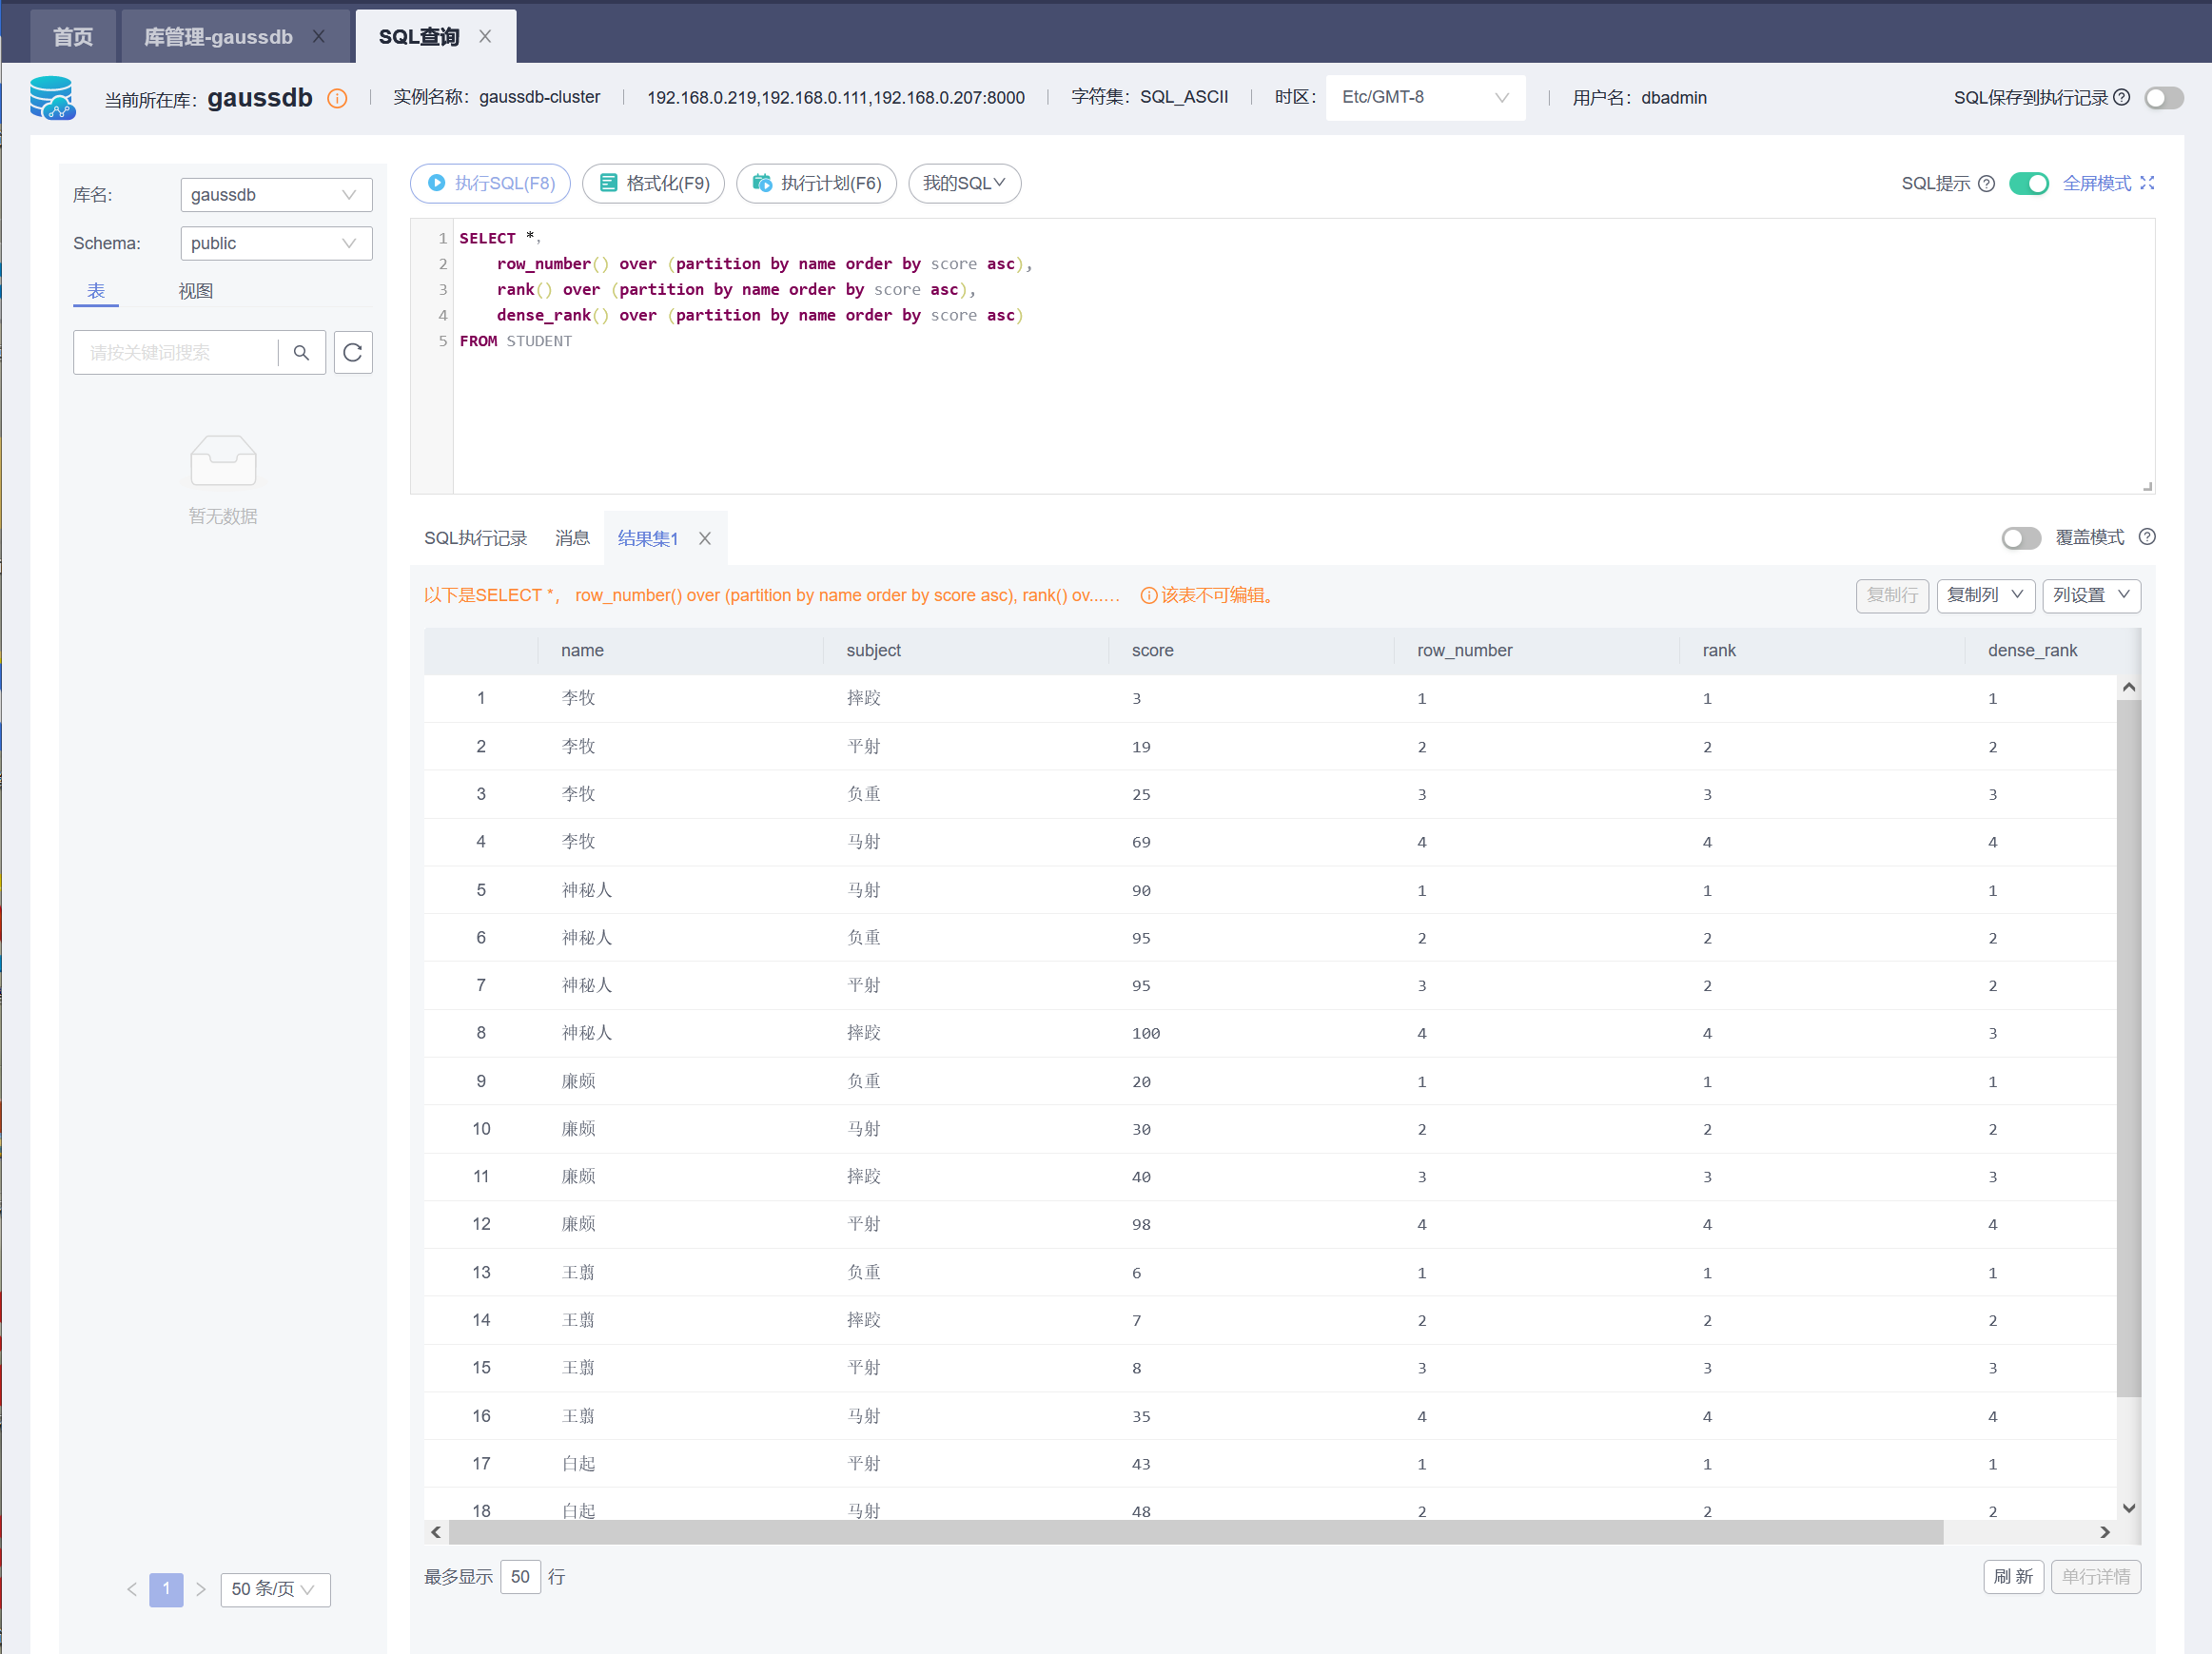Toggle SQL保存到执行记录 switch

tap(2163, 97)
